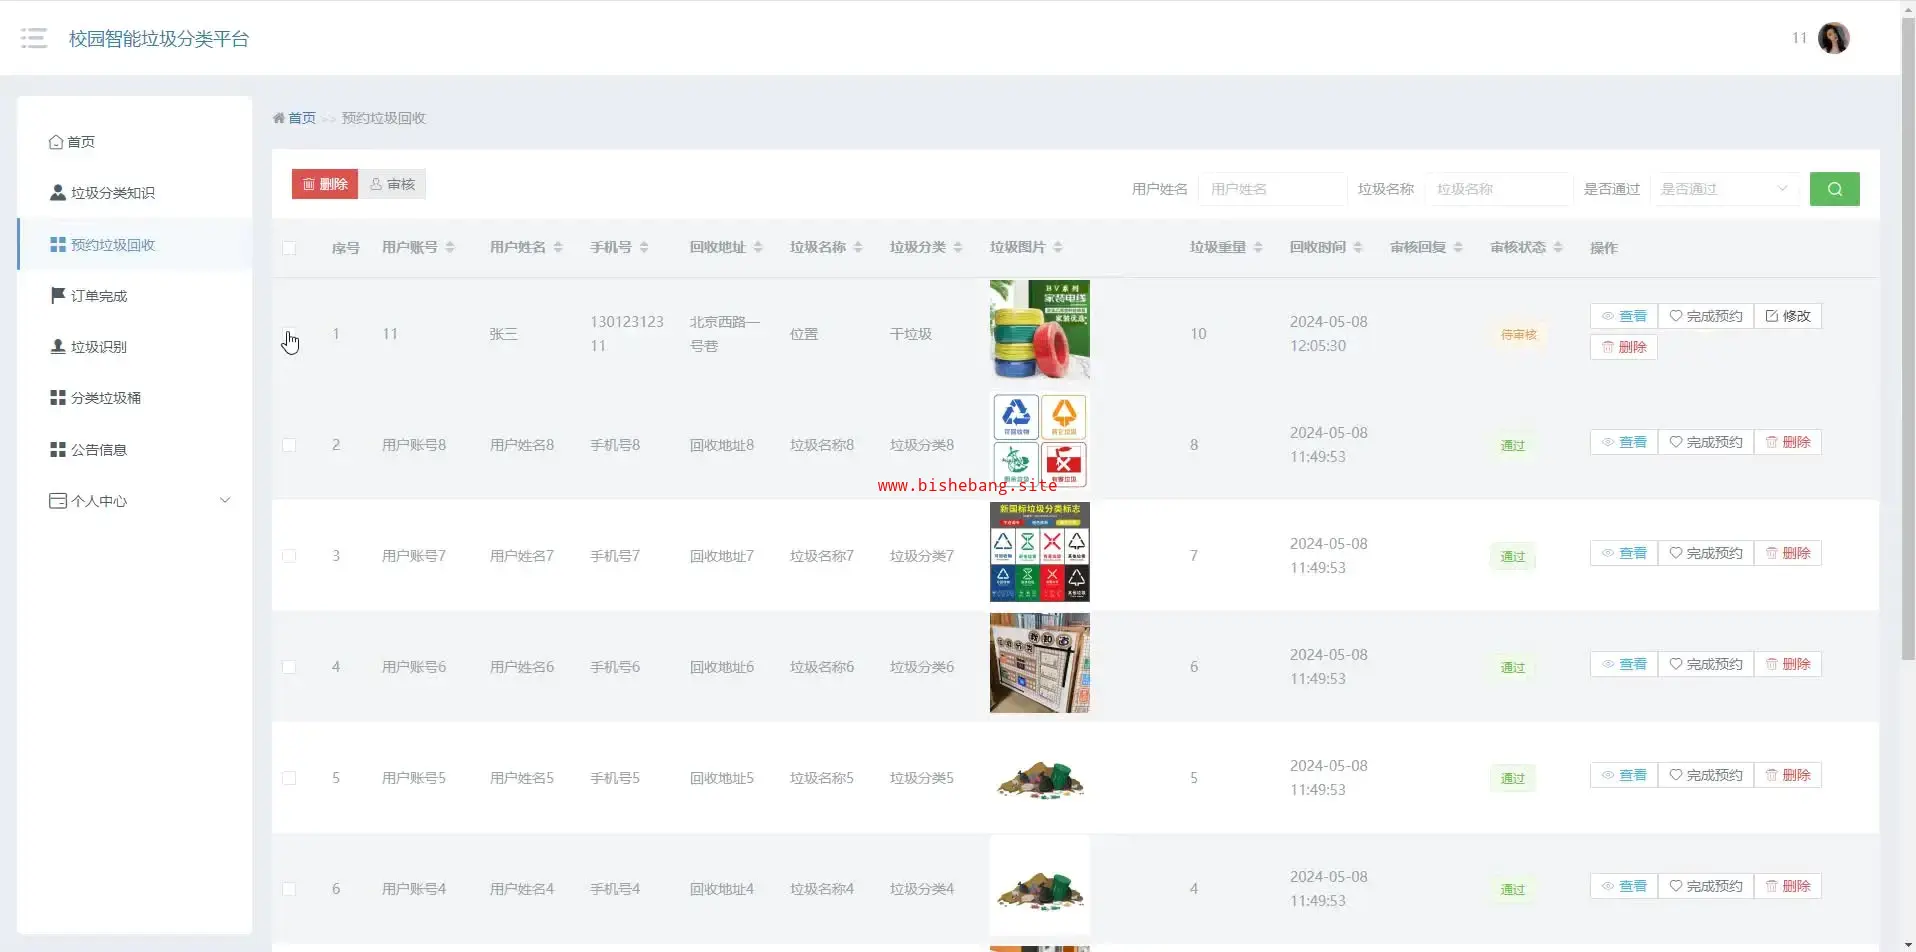Click 删除 in the 用户账号5 row
1916x952 pixels.
tap(1788, 775)
